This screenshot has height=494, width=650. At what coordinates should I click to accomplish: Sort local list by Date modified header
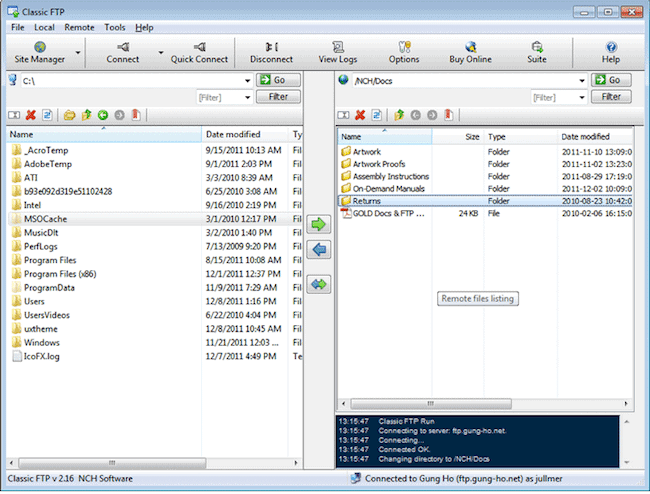[245, 134]
